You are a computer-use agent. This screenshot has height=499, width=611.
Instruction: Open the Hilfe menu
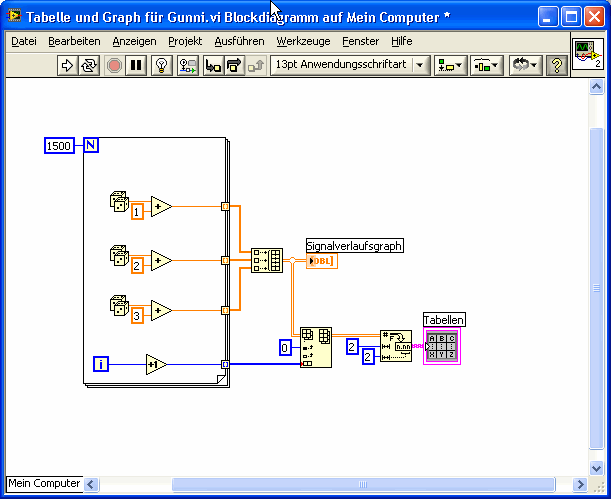coord(402,41)
